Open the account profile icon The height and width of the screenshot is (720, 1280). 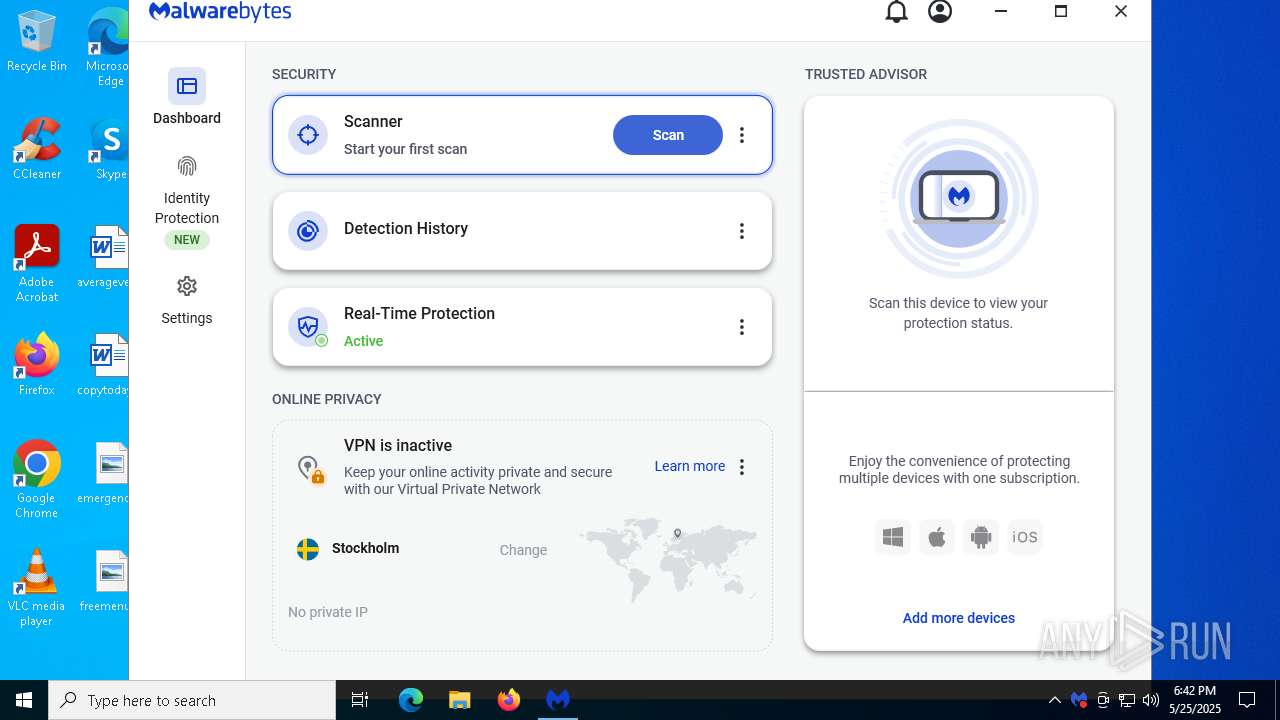tap(940, 12)
